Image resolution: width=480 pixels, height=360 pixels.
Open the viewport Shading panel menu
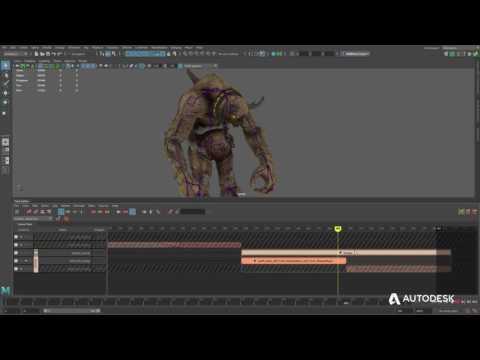pyautogui.click(x=30, y=61)
